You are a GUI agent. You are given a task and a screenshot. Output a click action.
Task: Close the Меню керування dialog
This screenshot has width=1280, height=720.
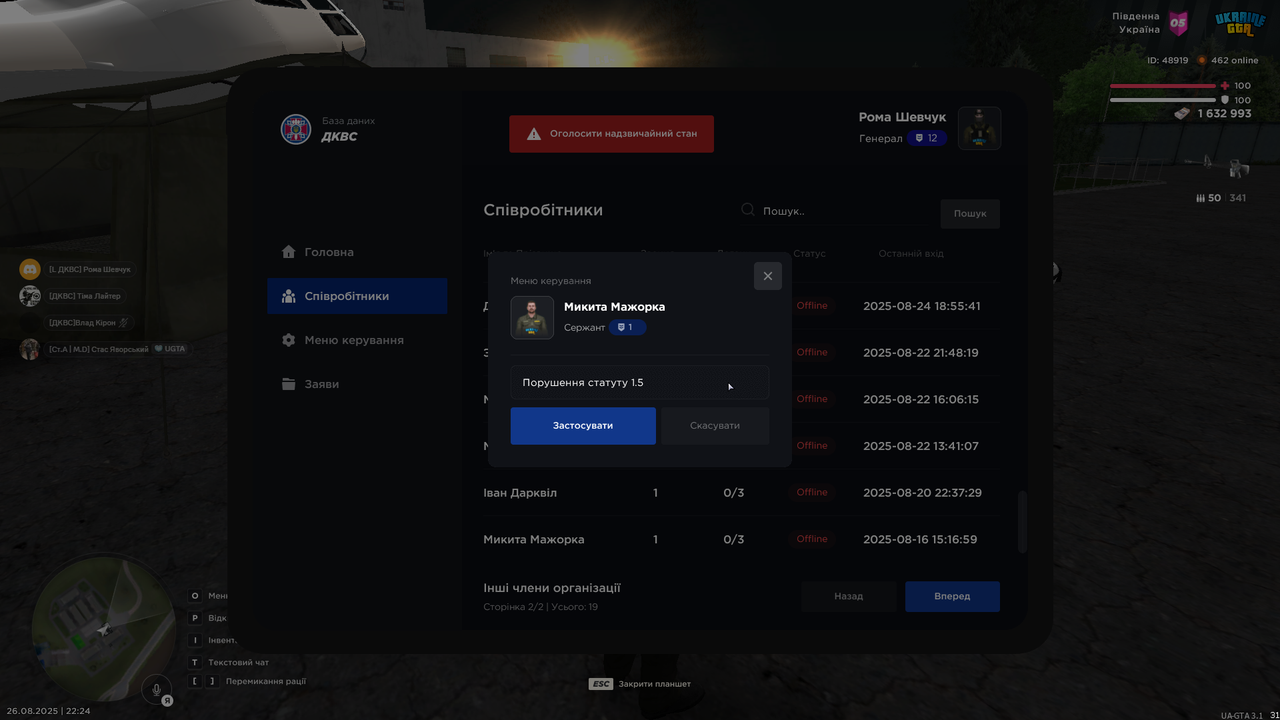768,276
